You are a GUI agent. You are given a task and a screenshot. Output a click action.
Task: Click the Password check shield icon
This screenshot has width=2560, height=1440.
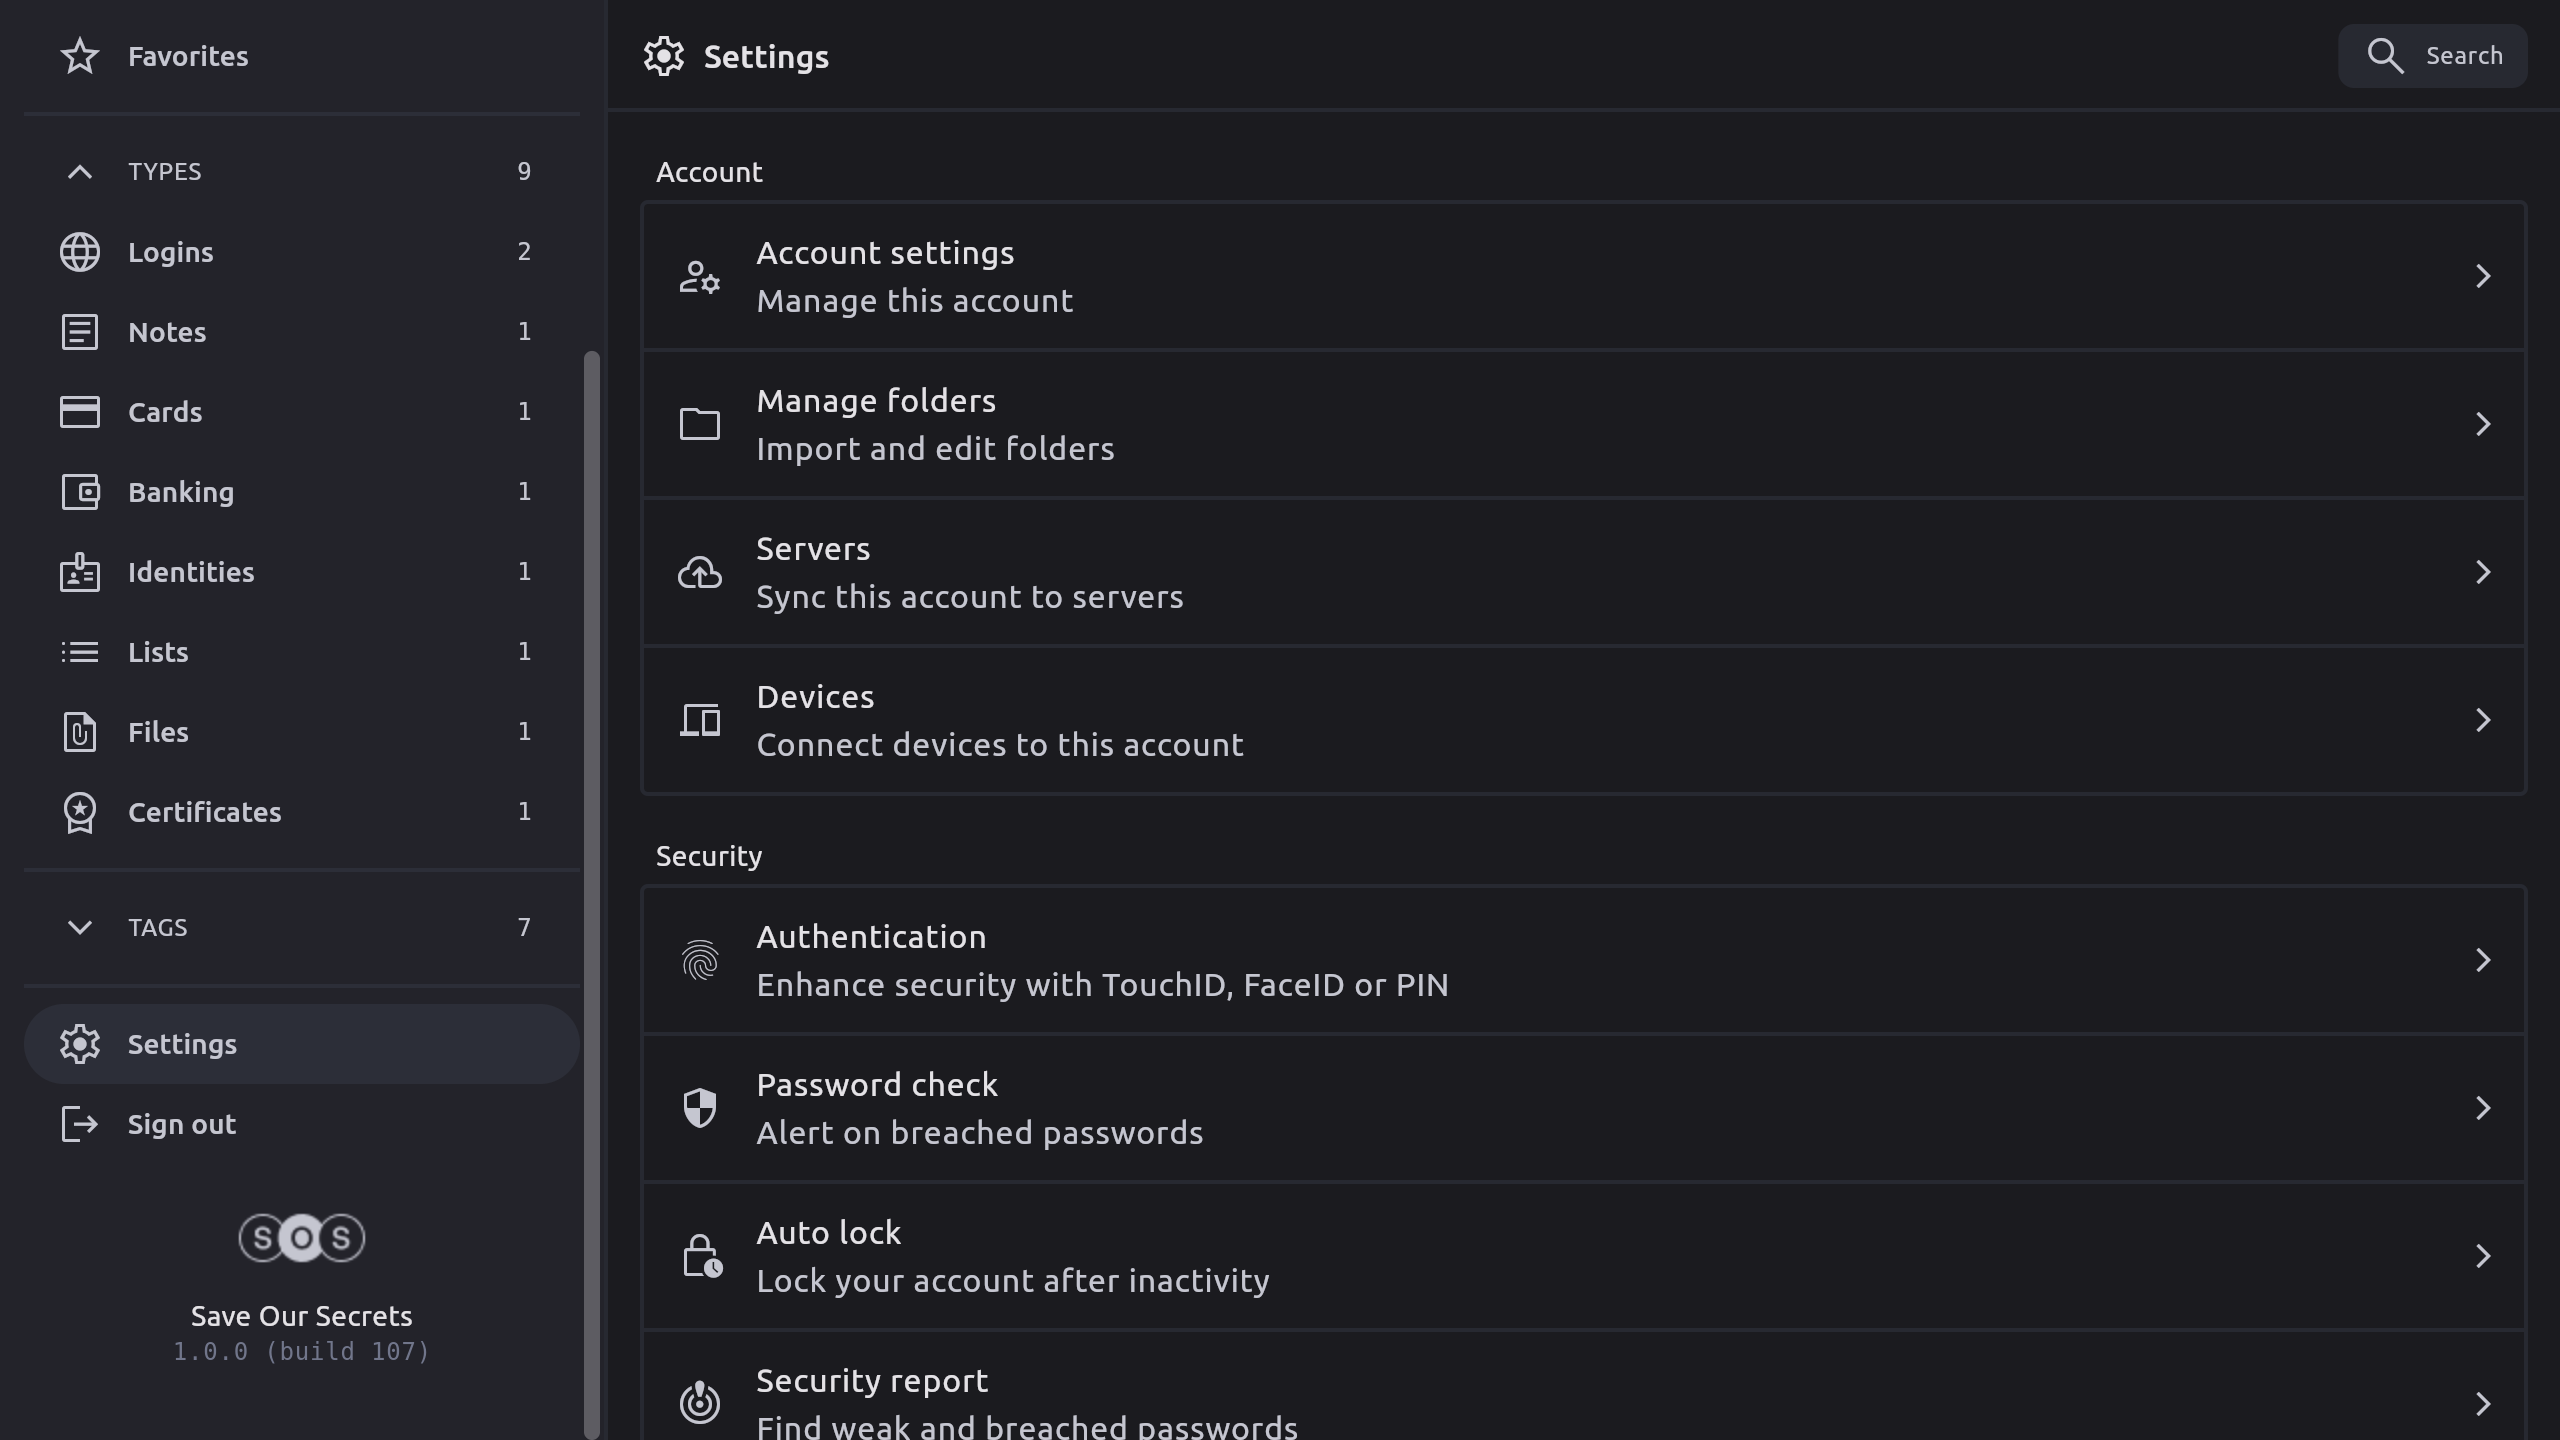(700, 1108)
